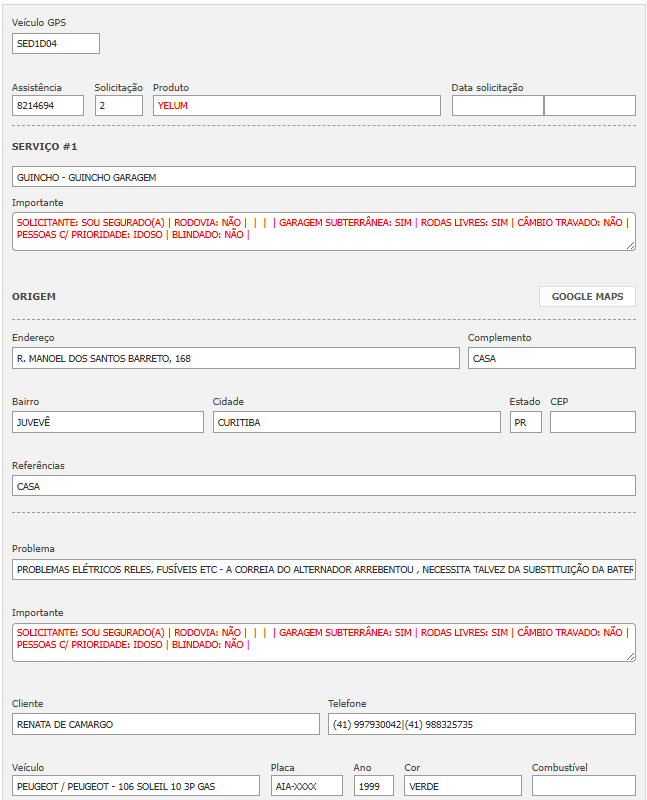Focus the Complemento field
This screenshot has height=800, width=647.
(551, 358)
